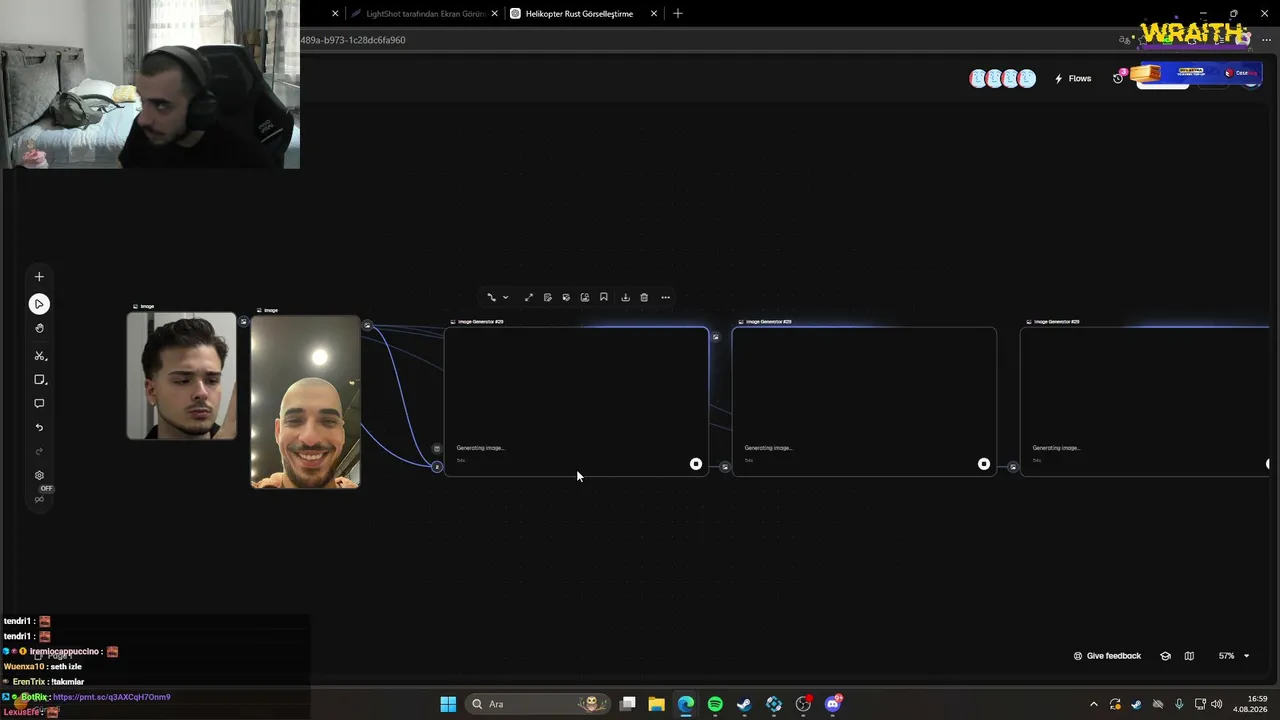This screenshot has height=720, width=1280.
Task: Select the Image Generator #29 title of first node
Action: [480, 322]
